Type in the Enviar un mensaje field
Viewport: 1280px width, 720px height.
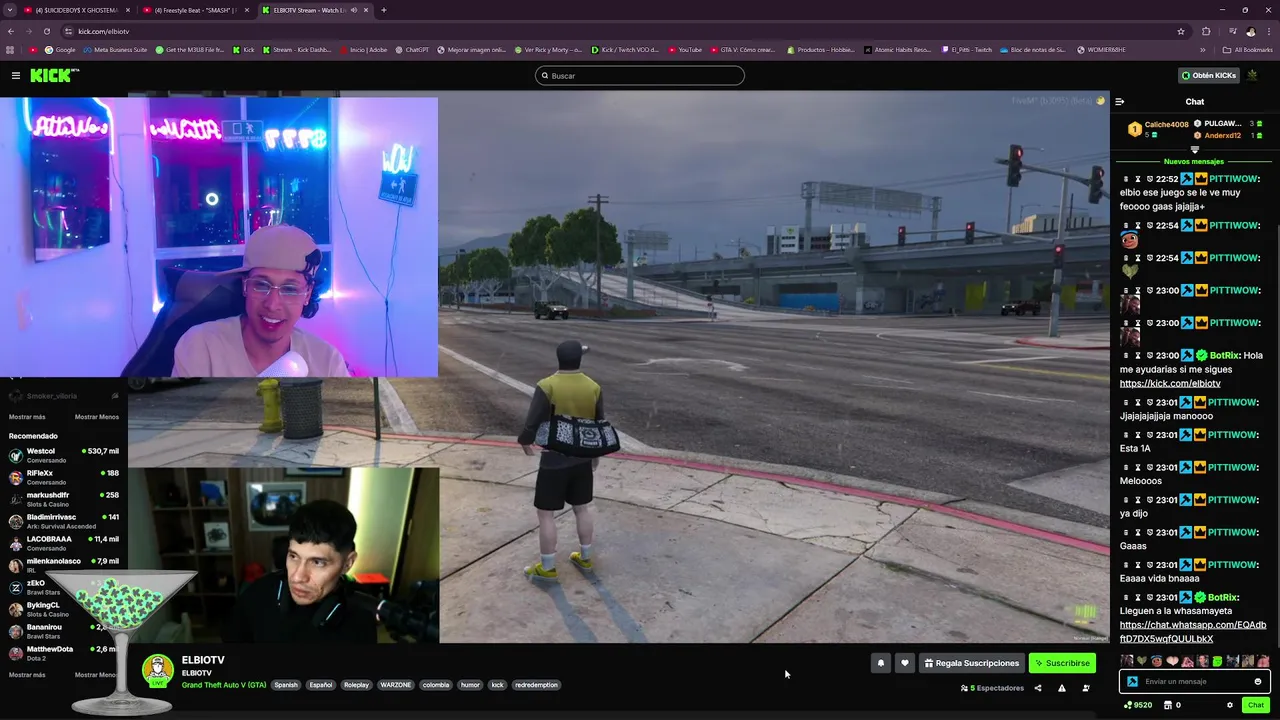coord(1196,681)
